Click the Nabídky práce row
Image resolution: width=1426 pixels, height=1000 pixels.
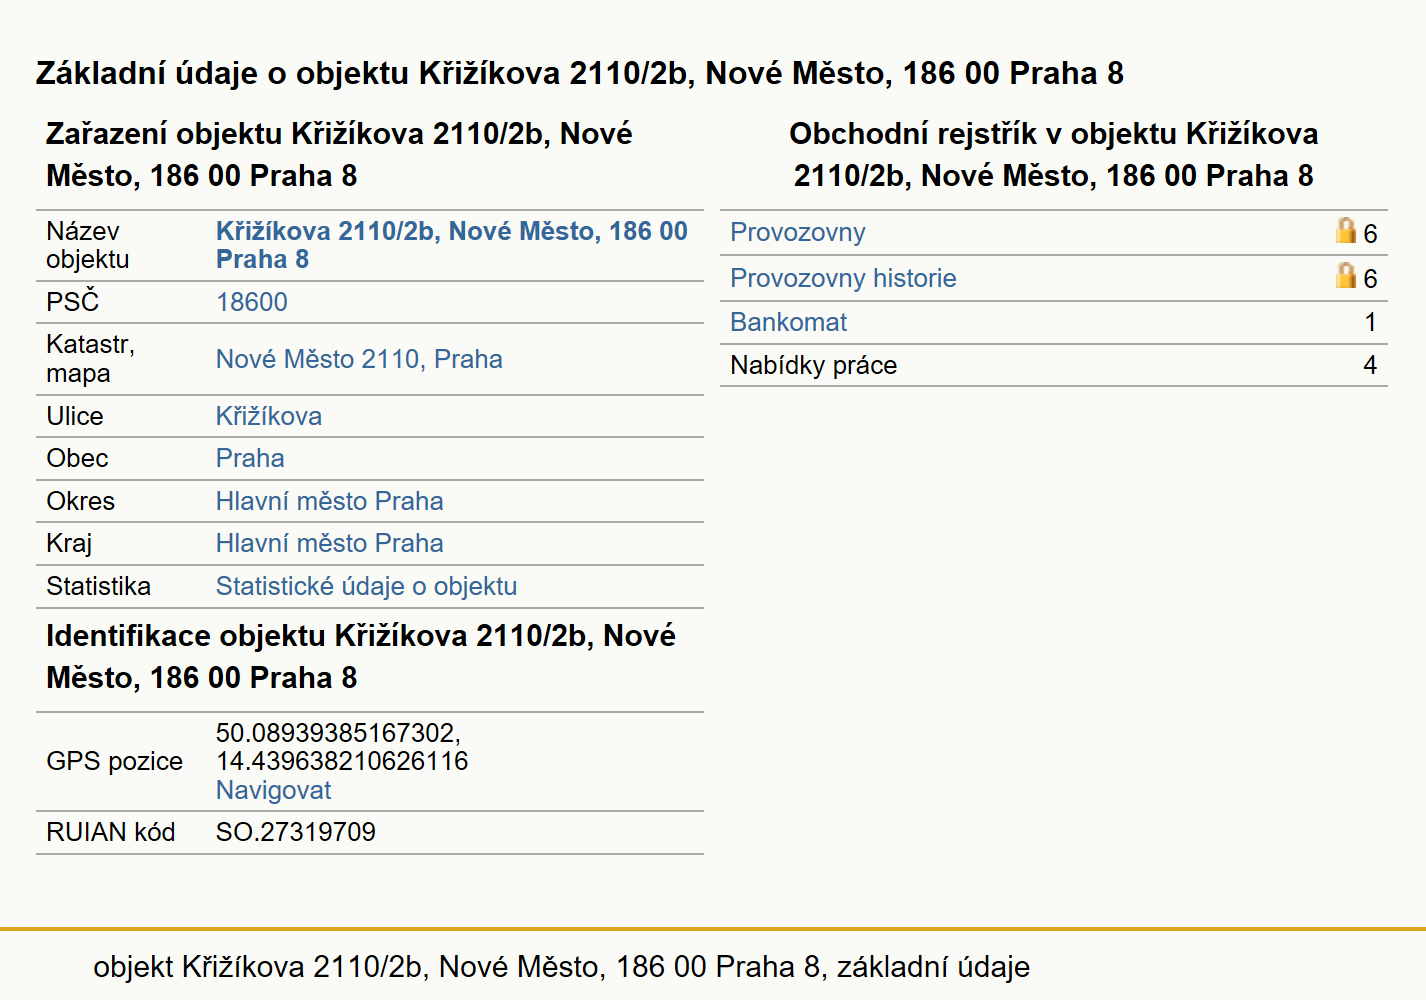pos(1053,365)
